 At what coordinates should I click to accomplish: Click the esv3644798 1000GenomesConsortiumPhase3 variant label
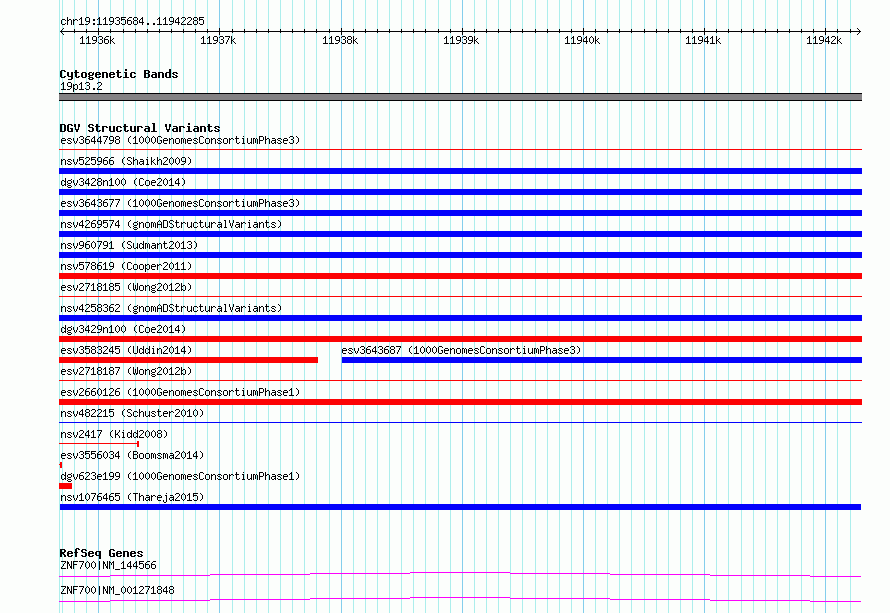coord(180,140)
